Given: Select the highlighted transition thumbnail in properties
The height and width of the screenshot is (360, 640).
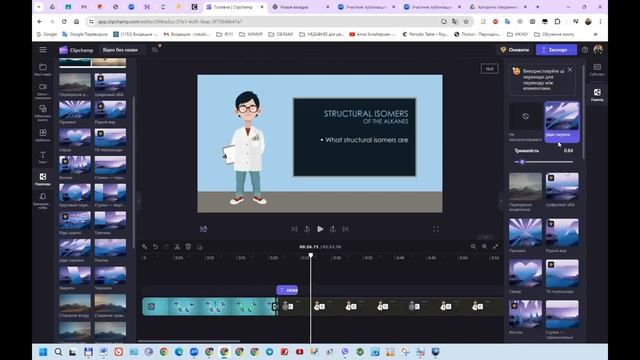Looking at the screenshot, I should click(562, 121).
